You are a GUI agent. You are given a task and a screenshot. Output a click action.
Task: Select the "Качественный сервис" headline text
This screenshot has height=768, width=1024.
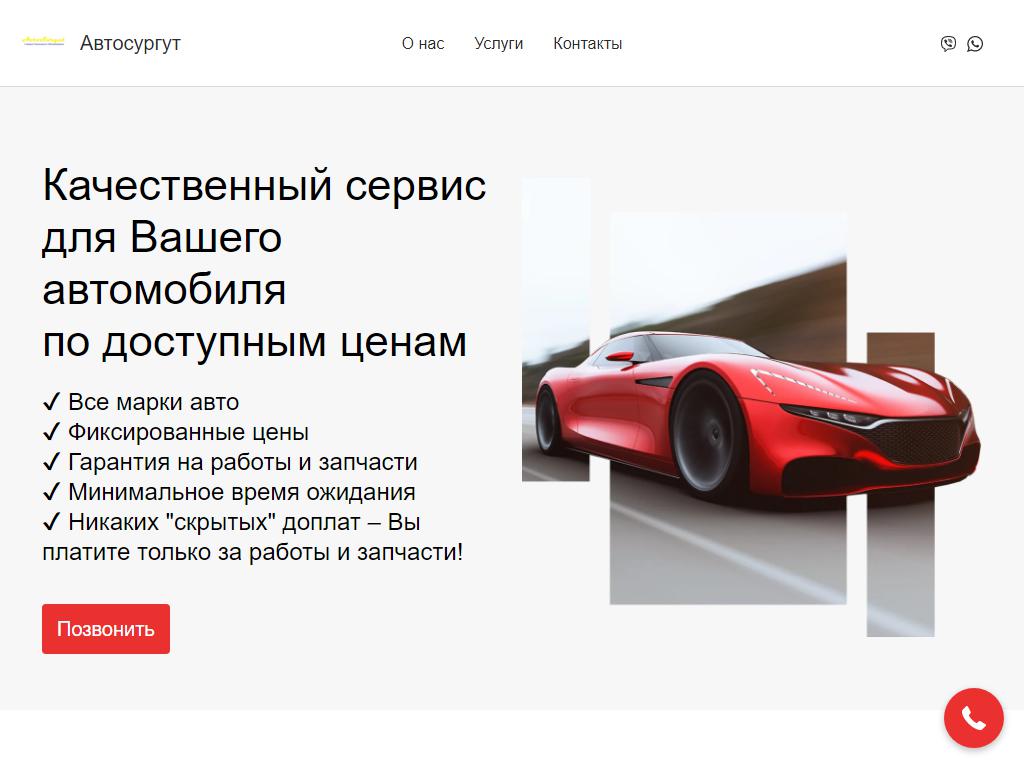264,185
